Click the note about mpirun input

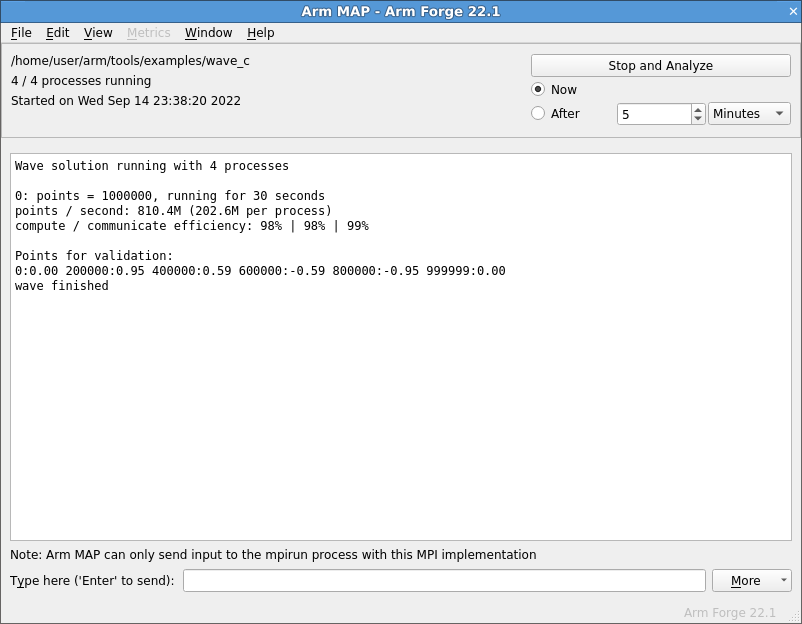[273, 554]
